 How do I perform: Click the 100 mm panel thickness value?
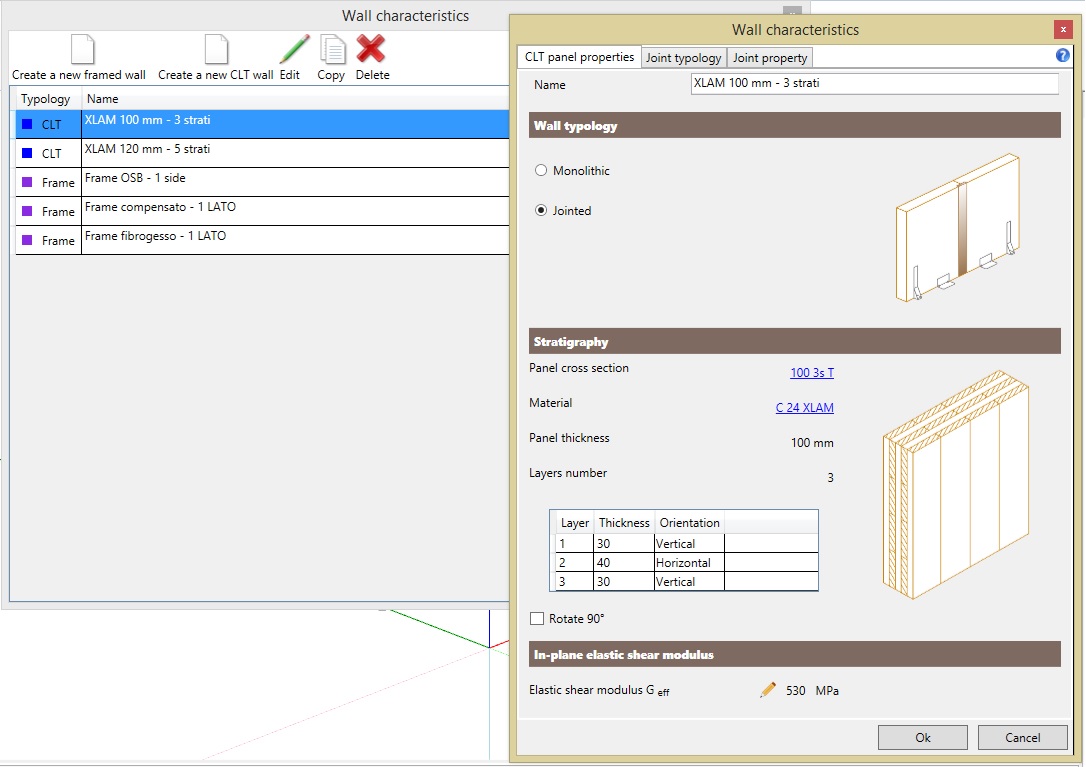tap(812, 443)
